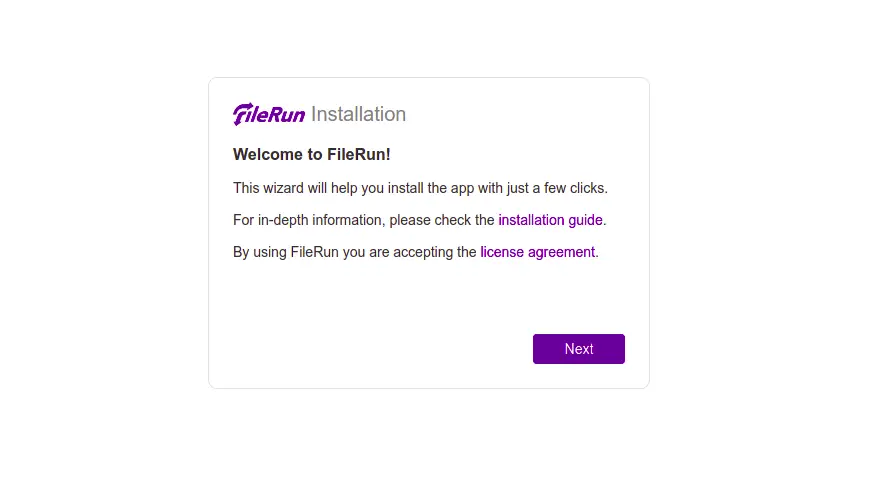Open the installation guide link
870x479 pixels.
point(550,220)
